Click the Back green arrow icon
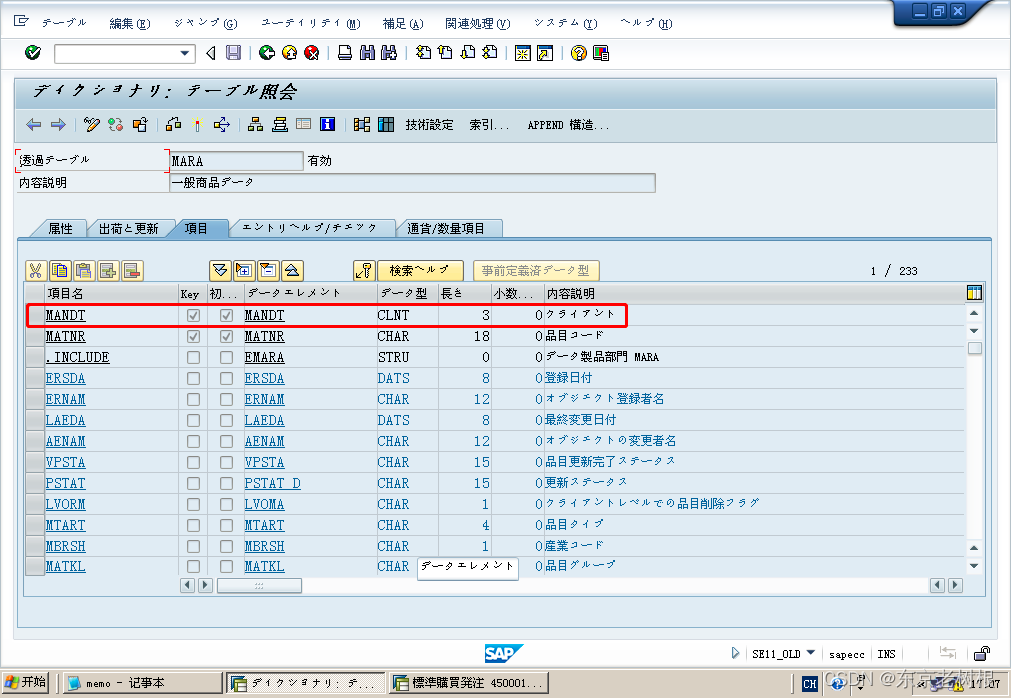 click(267, 54)
